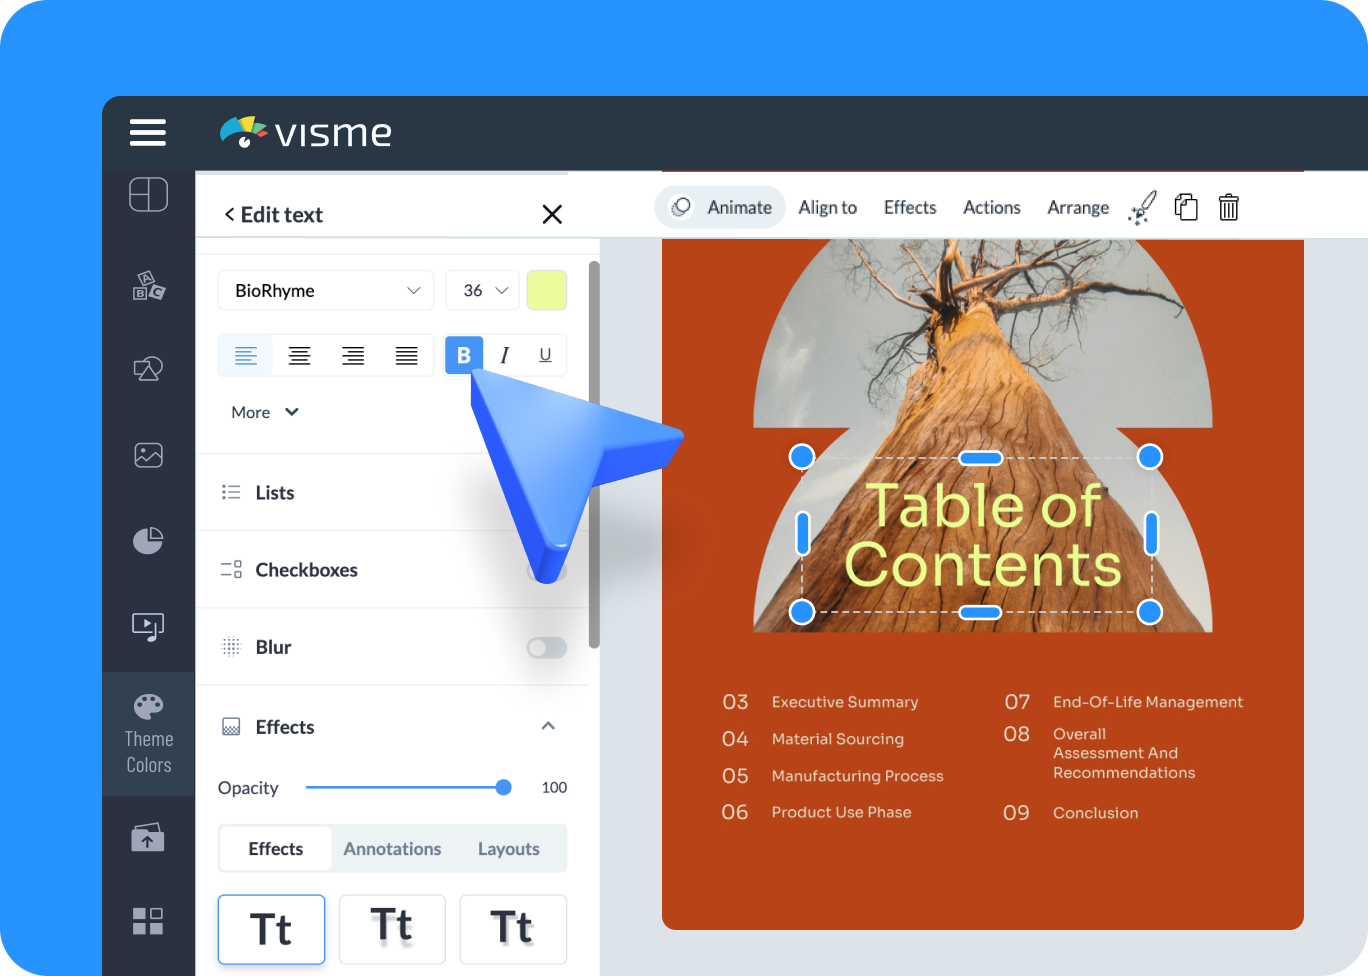Viewport: 1368px width, 976px height.
Task: Go back from Edit text
Action: [x=229, y=215]
